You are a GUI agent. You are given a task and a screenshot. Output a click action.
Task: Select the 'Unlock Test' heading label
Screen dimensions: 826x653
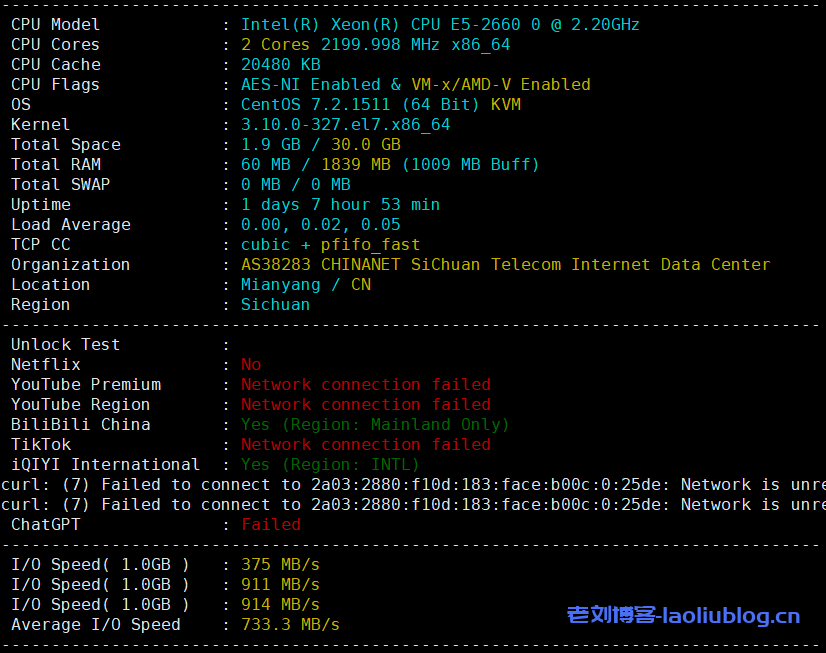point(65,345)
